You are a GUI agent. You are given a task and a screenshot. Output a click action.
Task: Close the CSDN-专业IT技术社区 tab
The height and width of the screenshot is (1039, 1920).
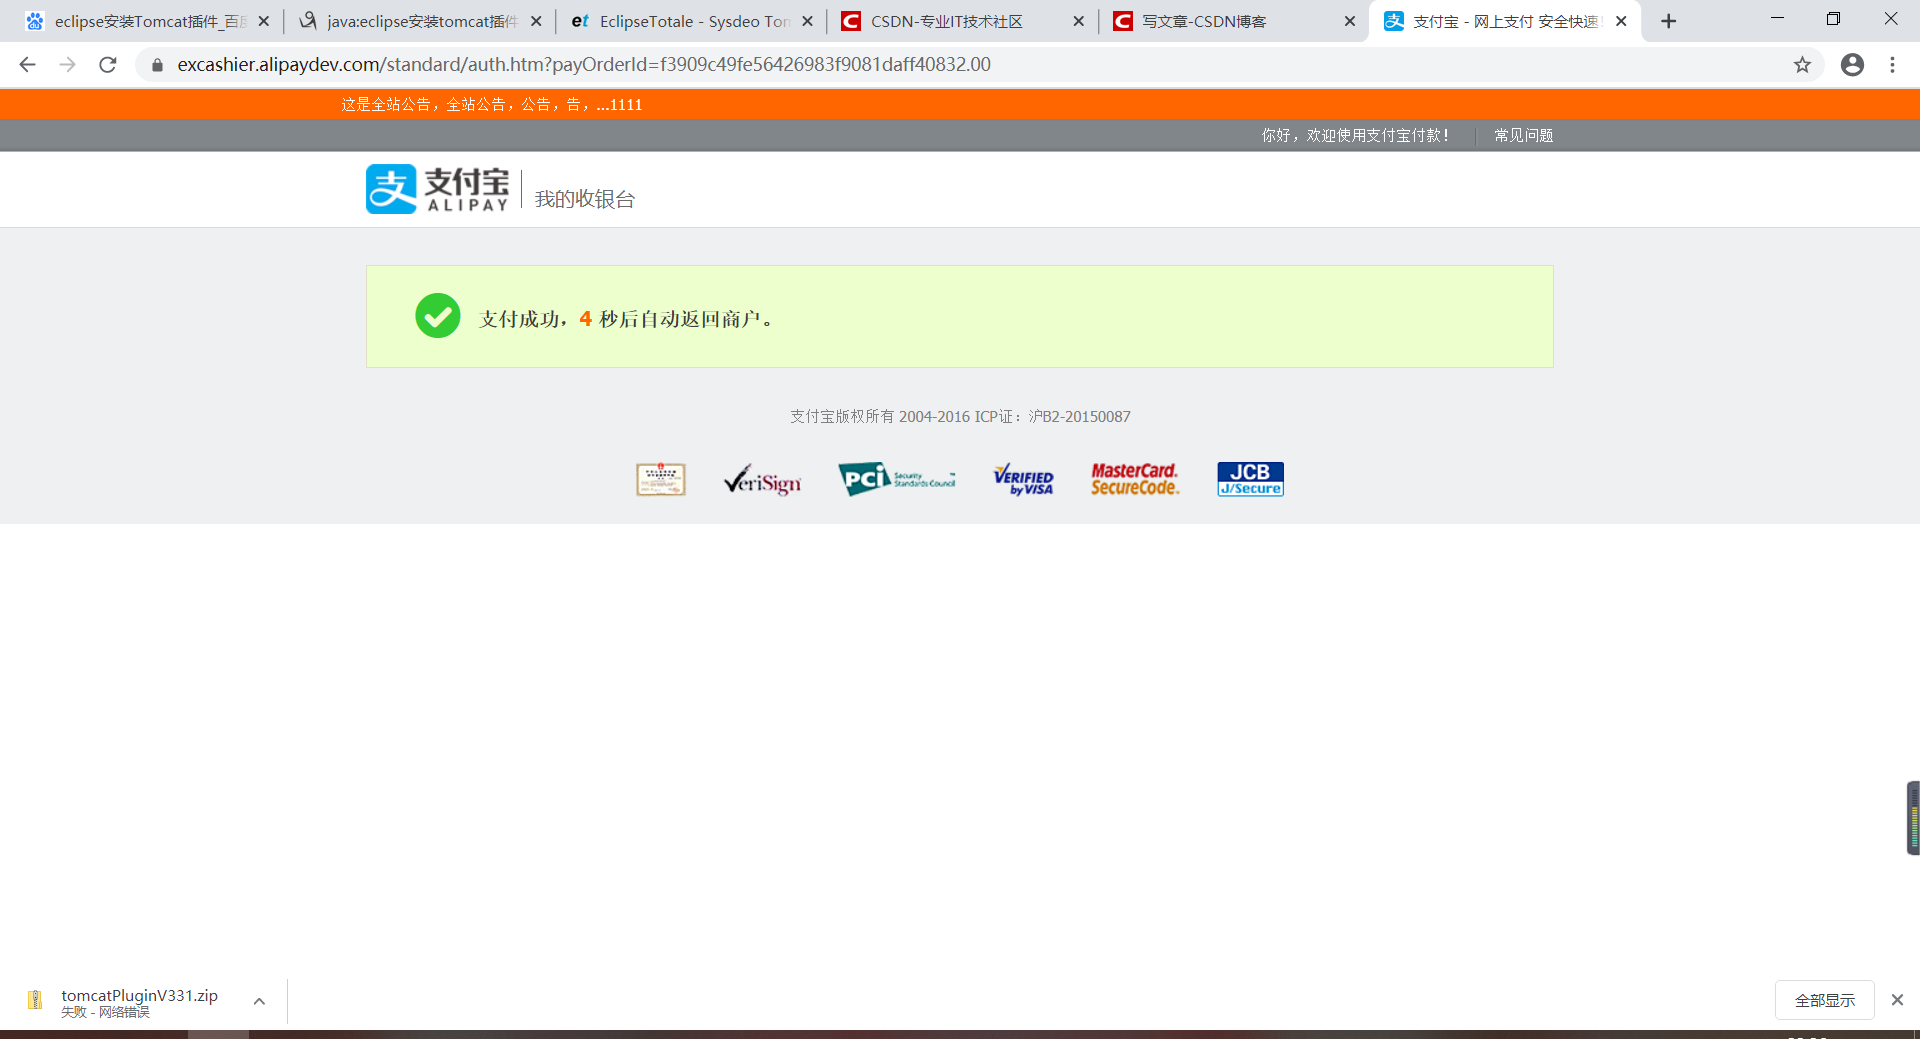(x=1078, y=21)
